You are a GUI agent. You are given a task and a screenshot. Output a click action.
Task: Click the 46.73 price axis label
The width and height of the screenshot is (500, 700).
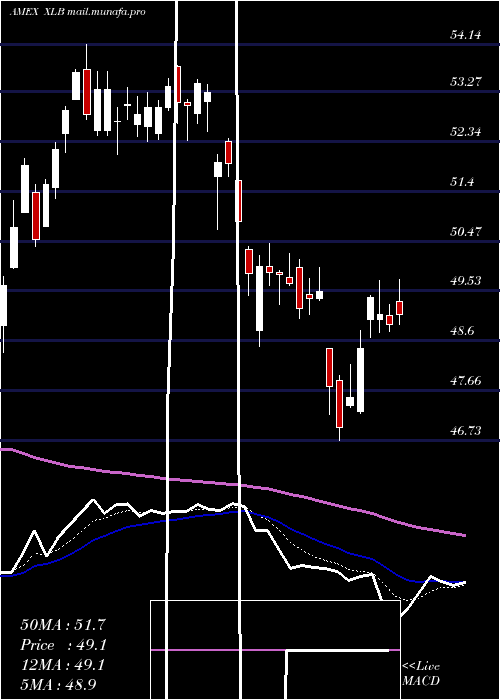point(465,430)
